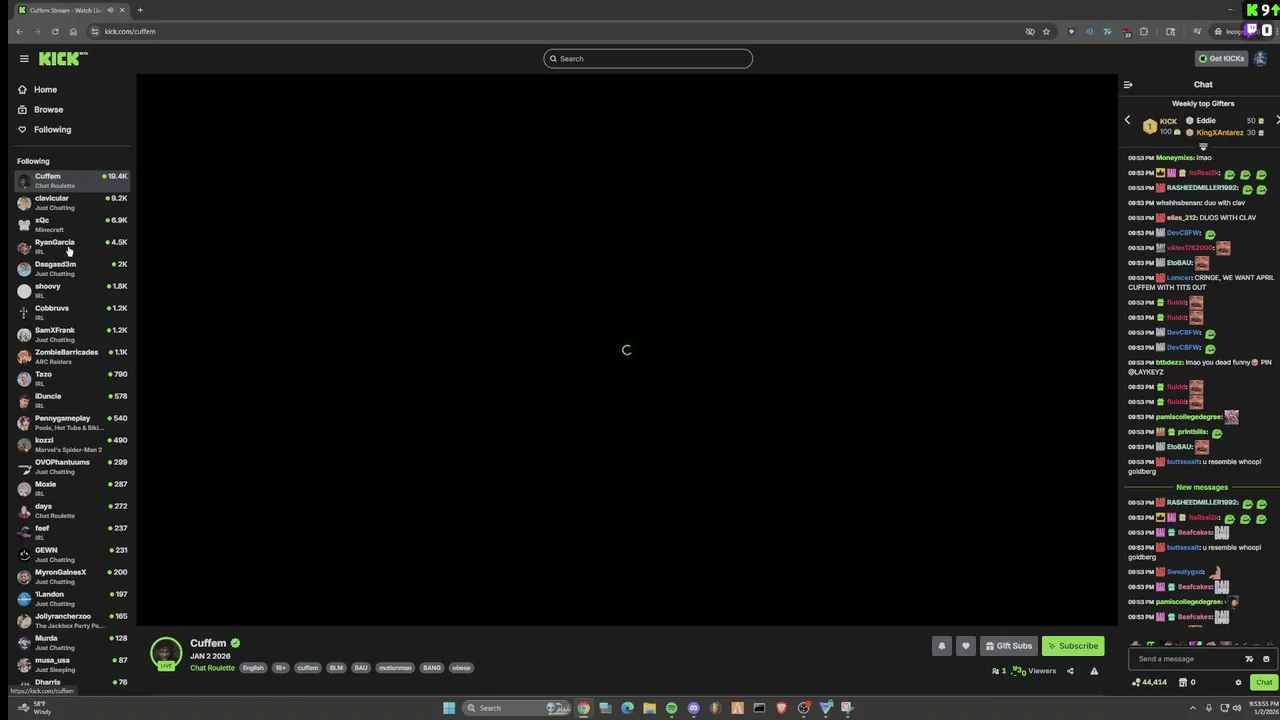Show previous weekly top gifter

[x=1127, y=121]
